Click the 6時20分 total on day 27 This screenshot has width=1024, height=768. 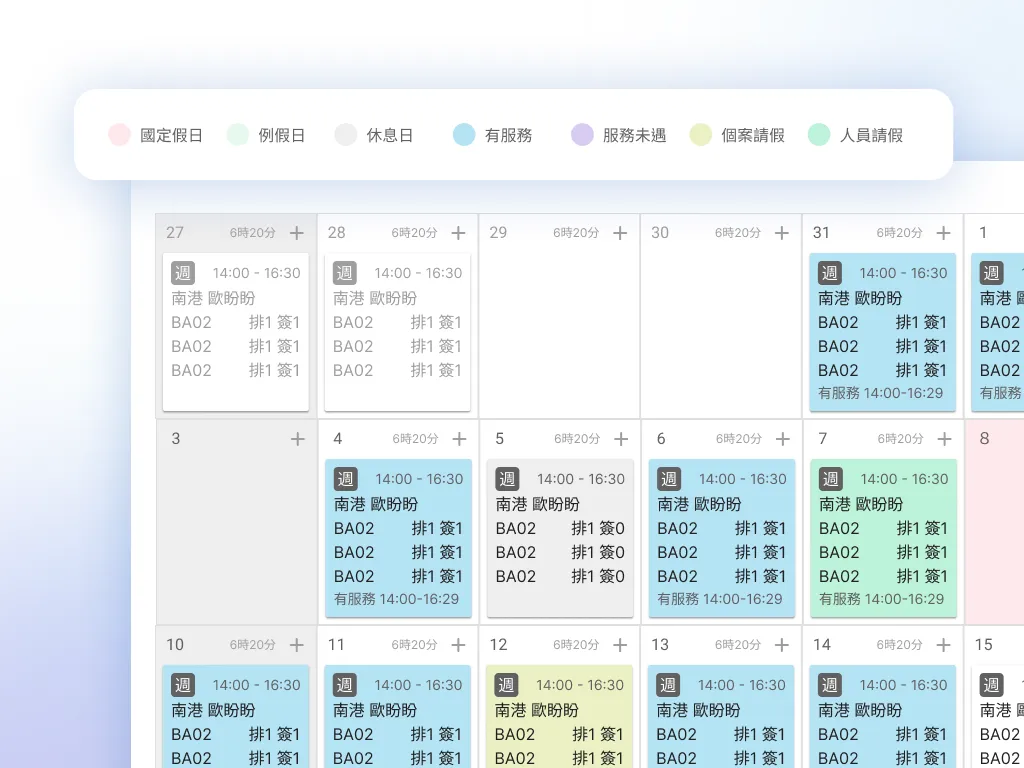pos(253,233)
